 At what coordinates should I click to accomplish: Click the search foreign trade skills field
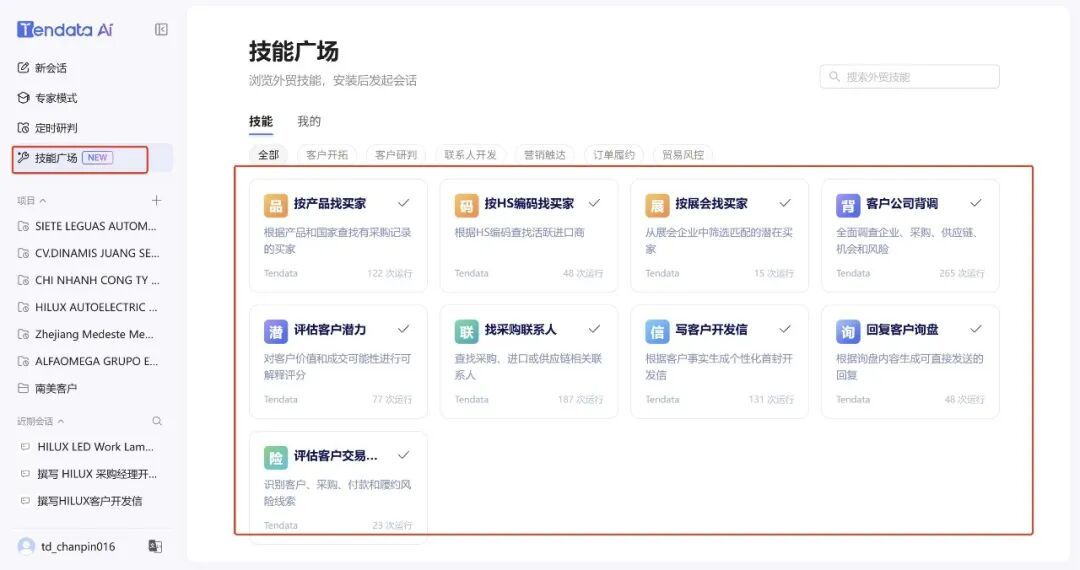click(x=909, y=76)
